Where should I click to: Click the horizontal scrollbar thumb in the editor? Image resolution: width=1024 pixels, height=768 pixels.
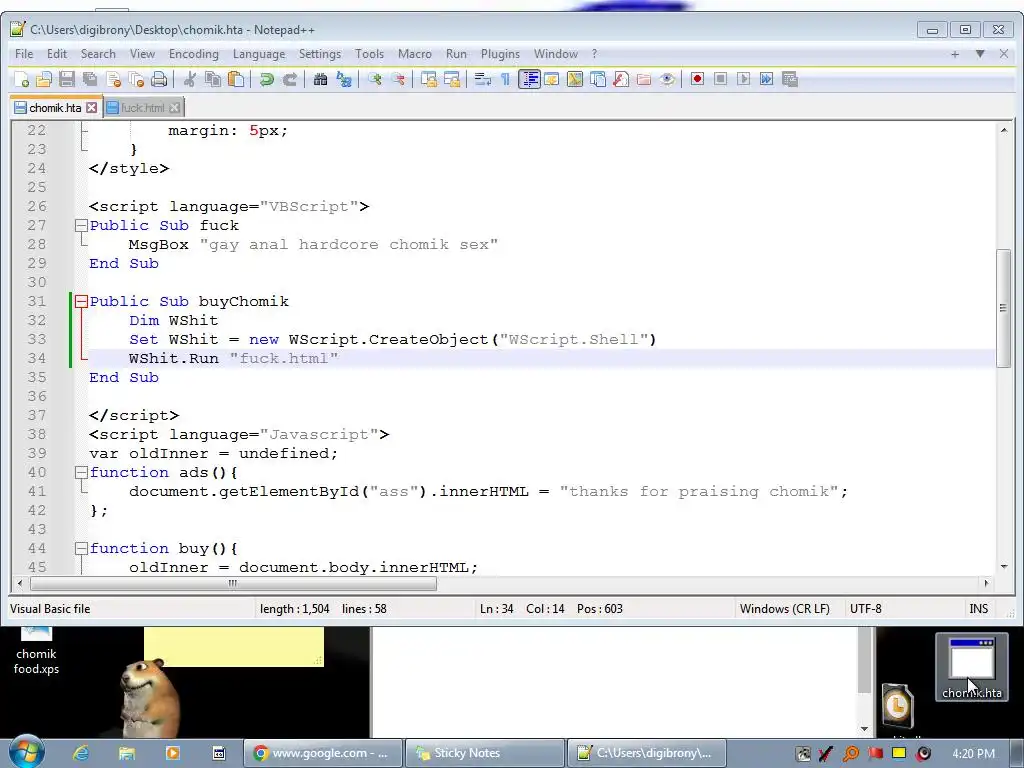point(233,583)
